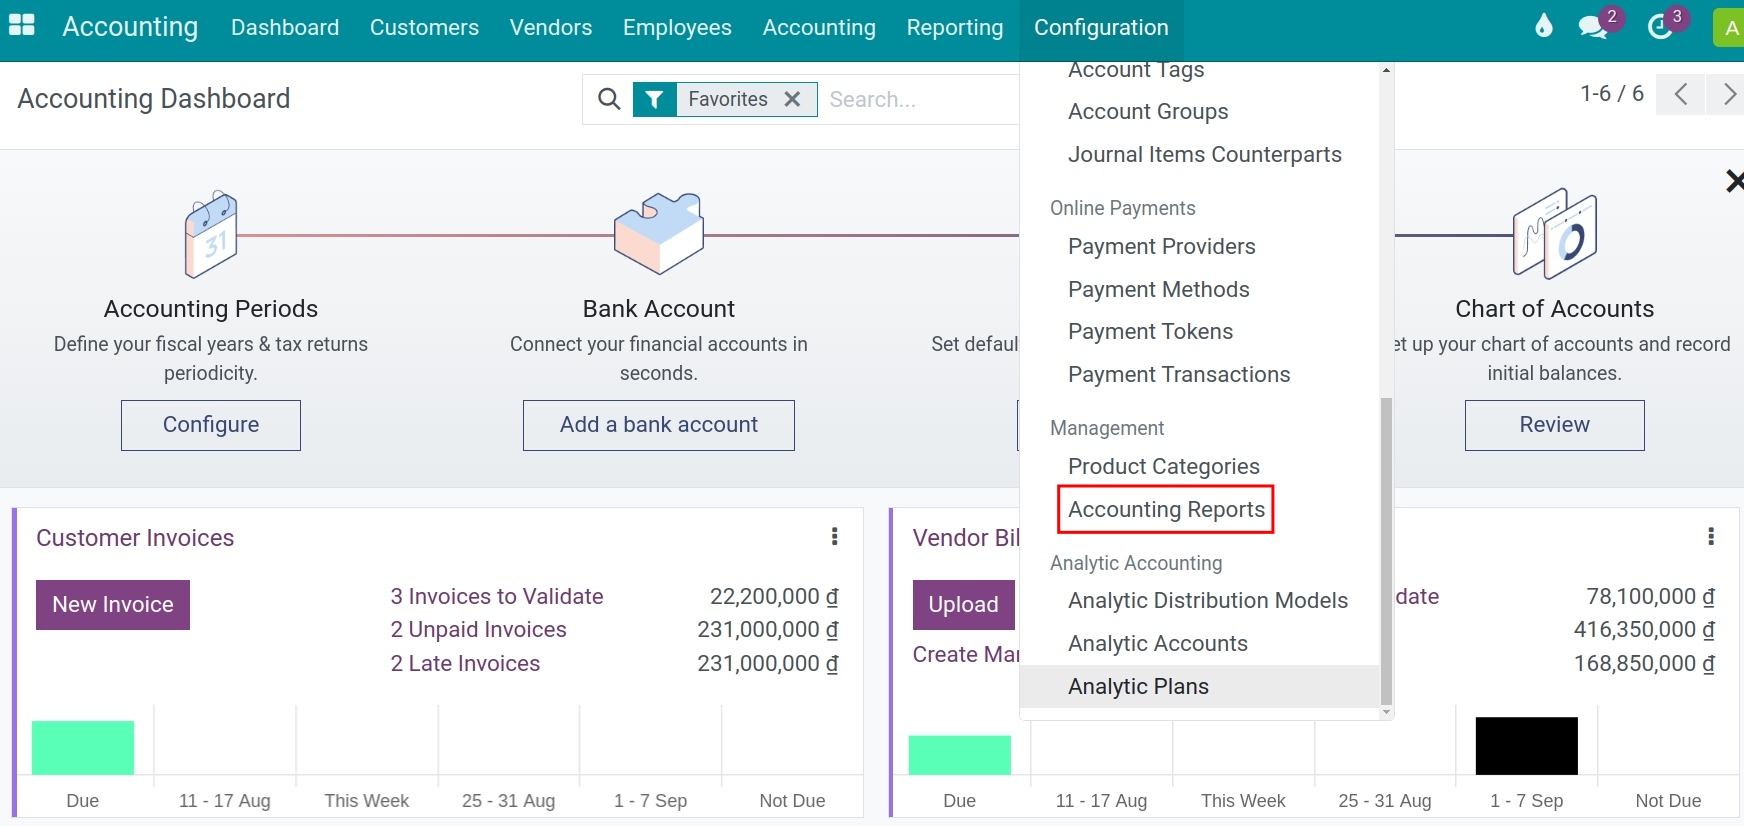Image resolution: width=1744 pixels, height=826 pixels.
Task: Open the Dashboard menu
Action: click(x=285, y=28)
